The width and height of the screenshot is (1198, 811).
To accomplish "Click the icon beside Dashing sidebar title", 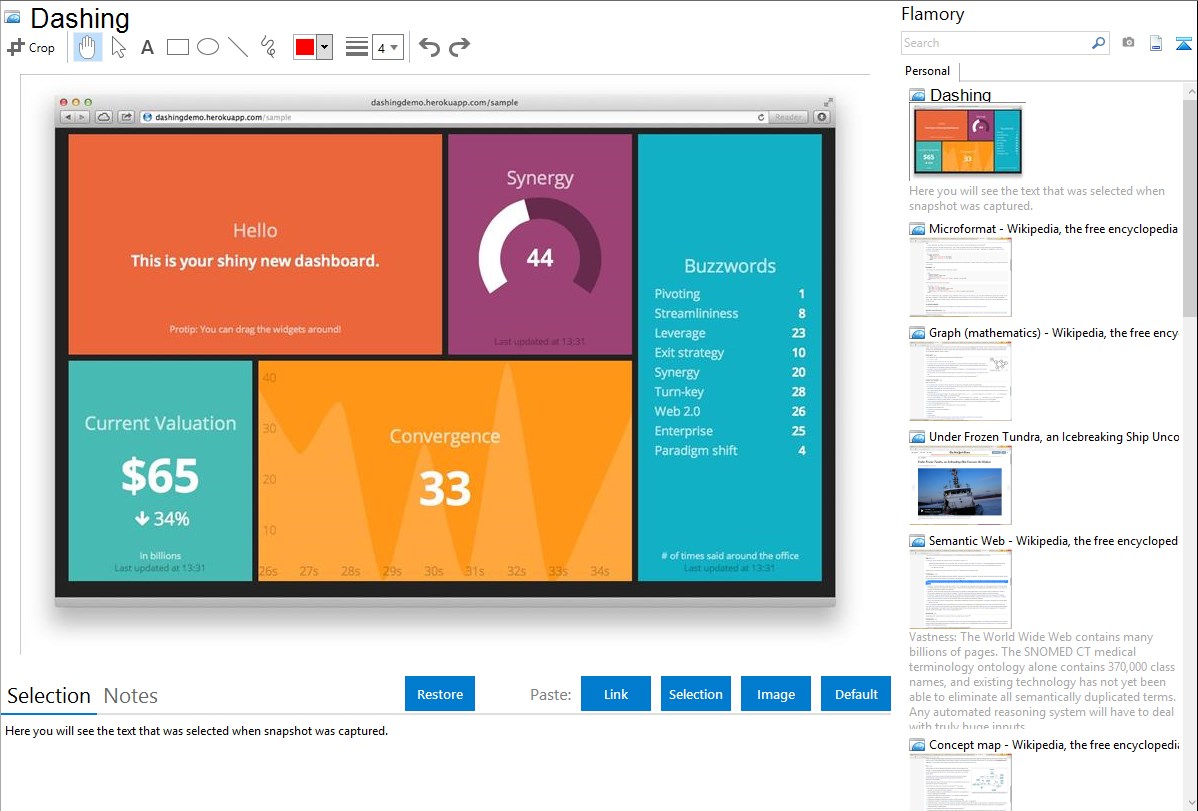I will [x=917, y=95].
